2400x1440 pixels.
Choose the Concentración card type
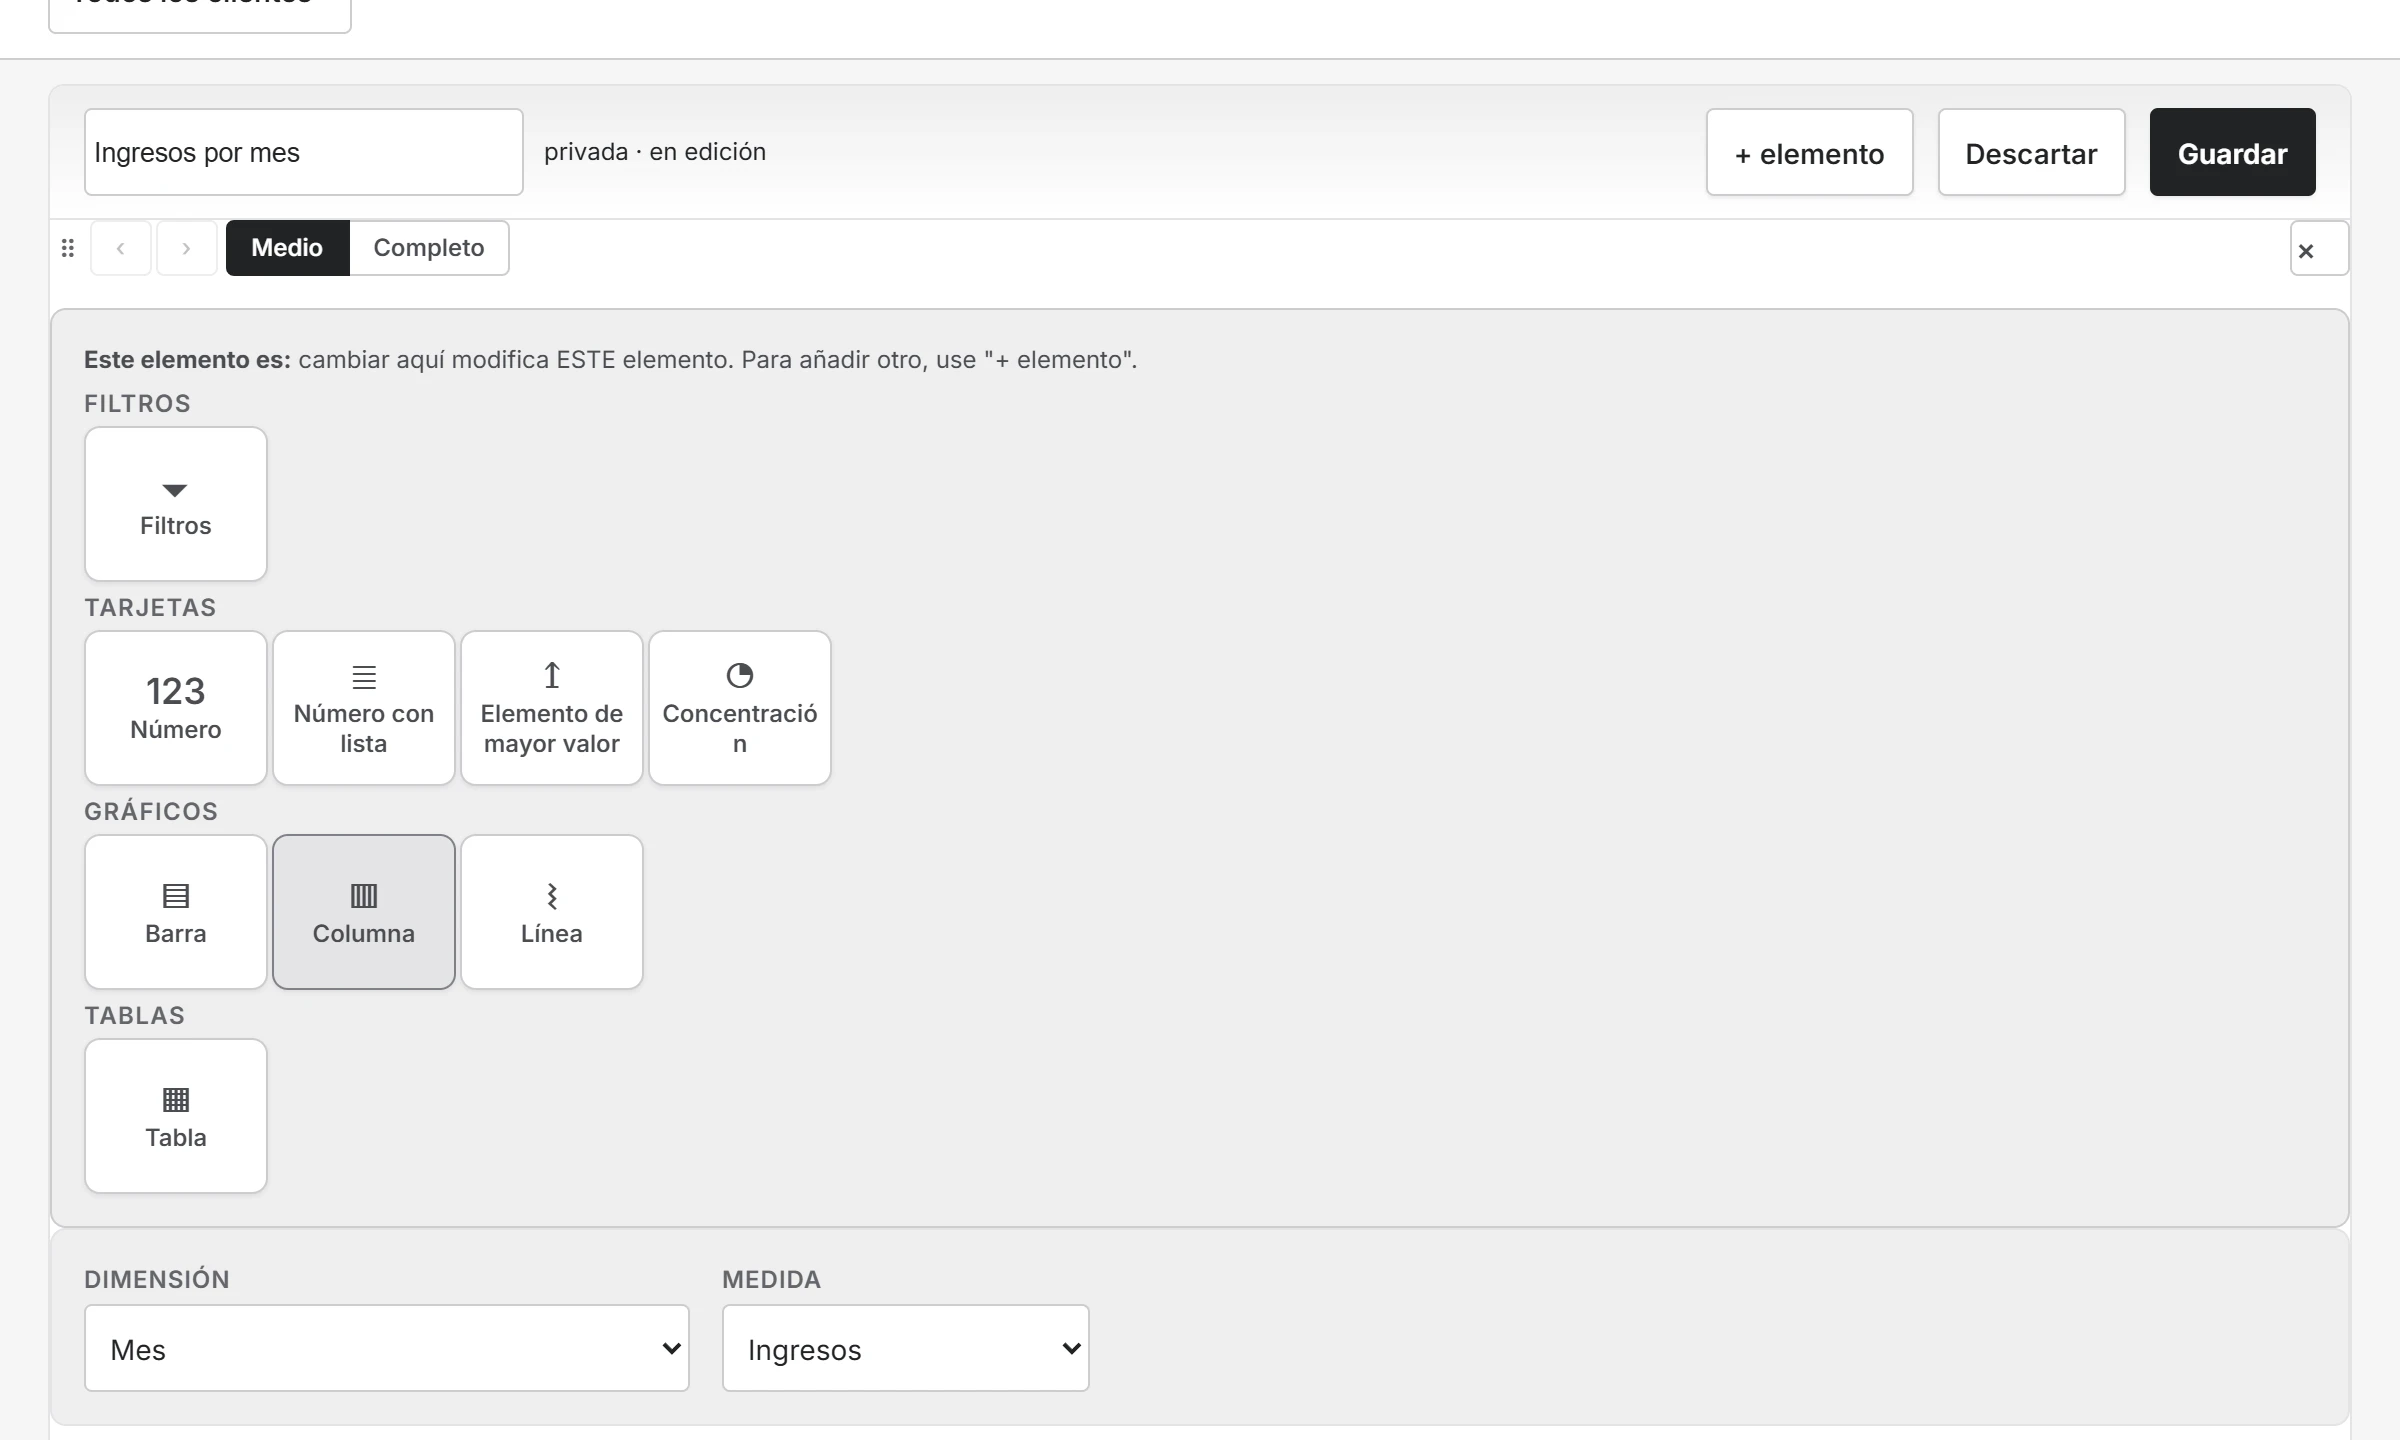(740, 708)
